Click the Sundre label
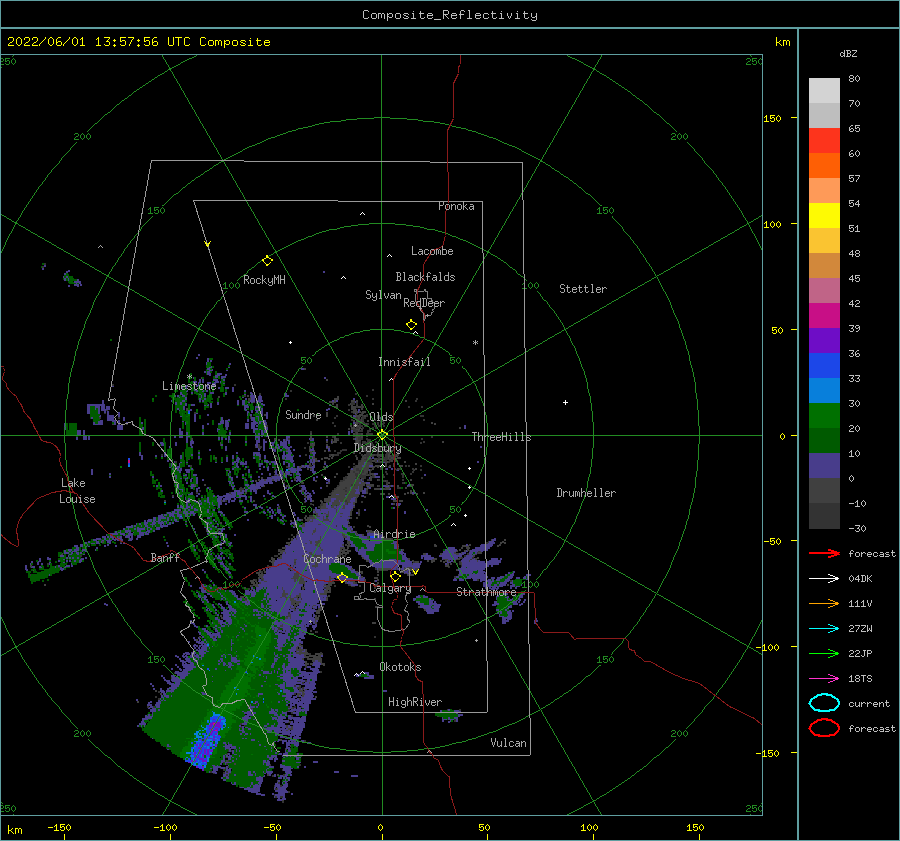Image resolution: width=900 pixels, height=841 pixels. pyautogui.click(x=303, y=414)
